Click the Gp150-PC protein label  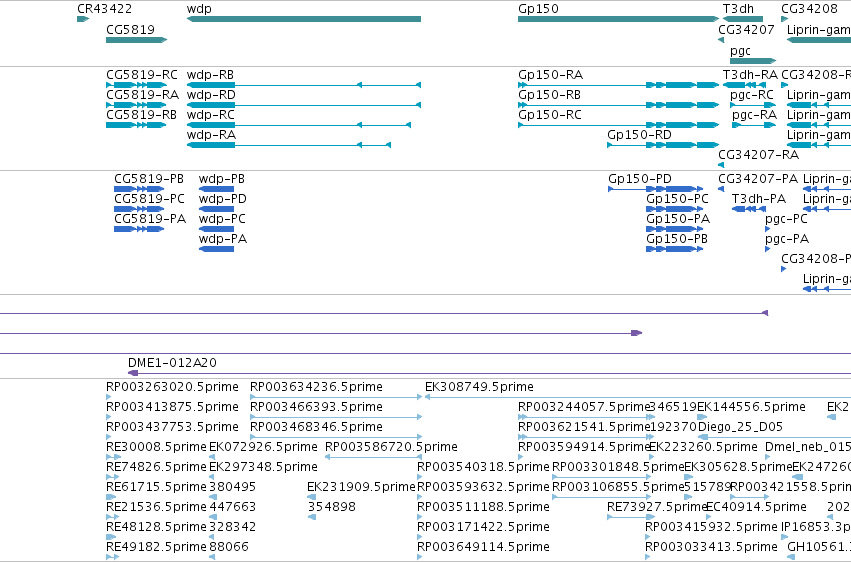(677, 199)
